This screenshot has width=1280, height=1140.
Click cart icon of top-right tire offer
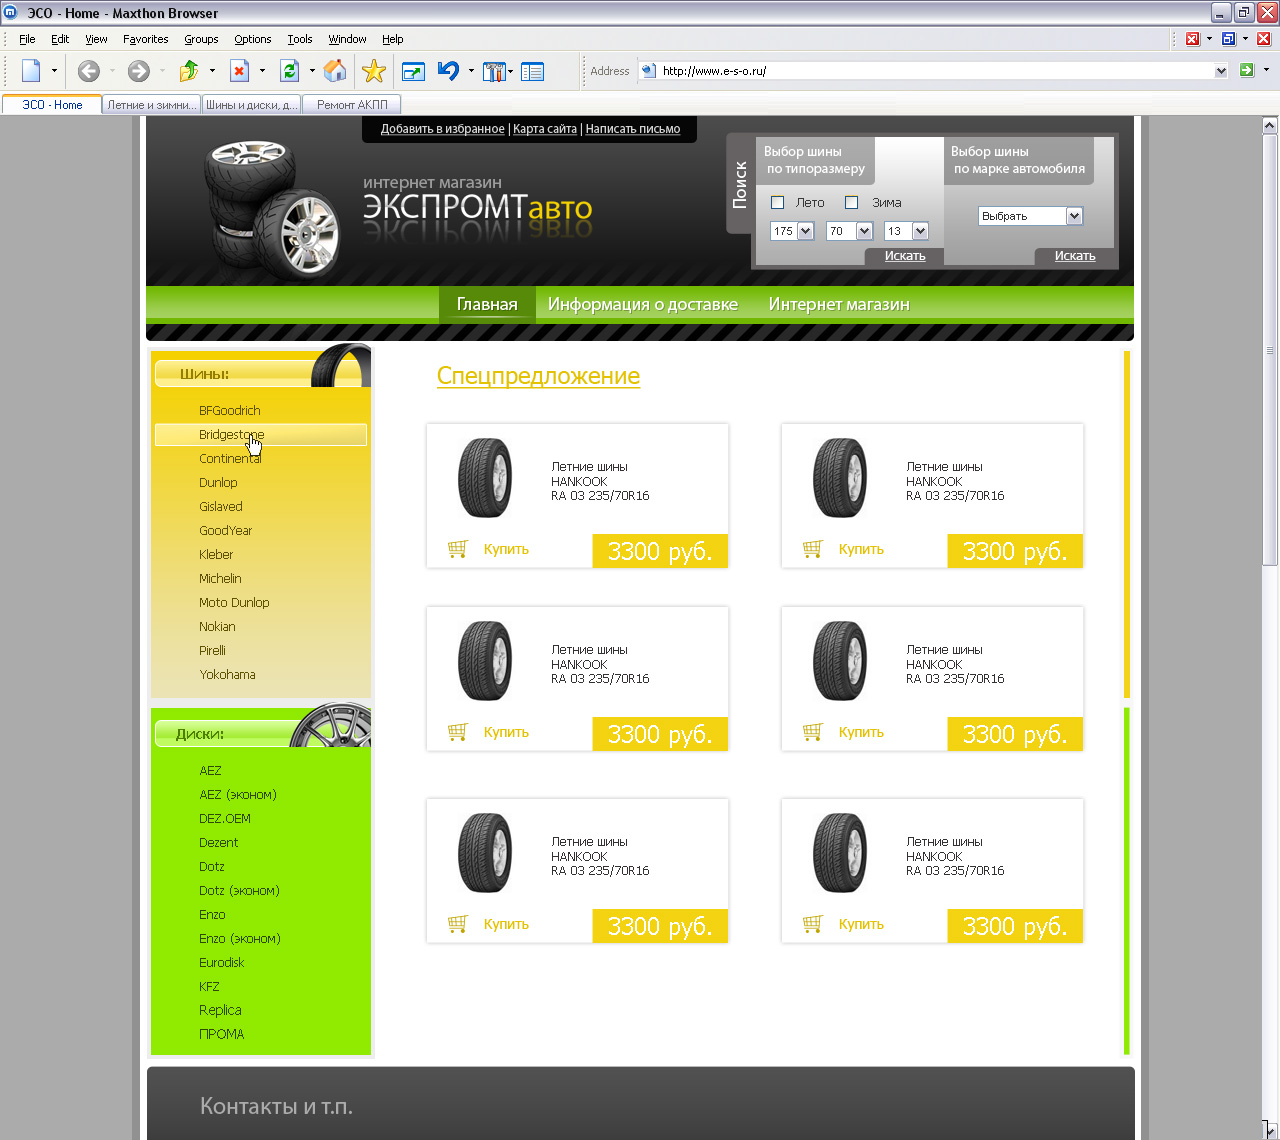click(813, 549)
